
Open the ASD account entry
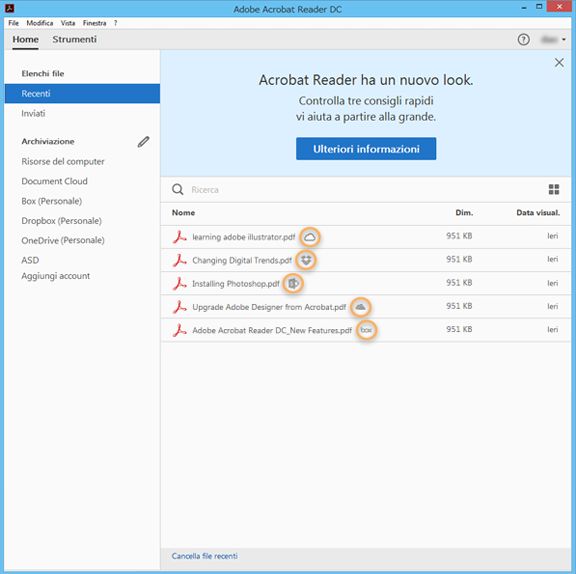coord(30,260)
